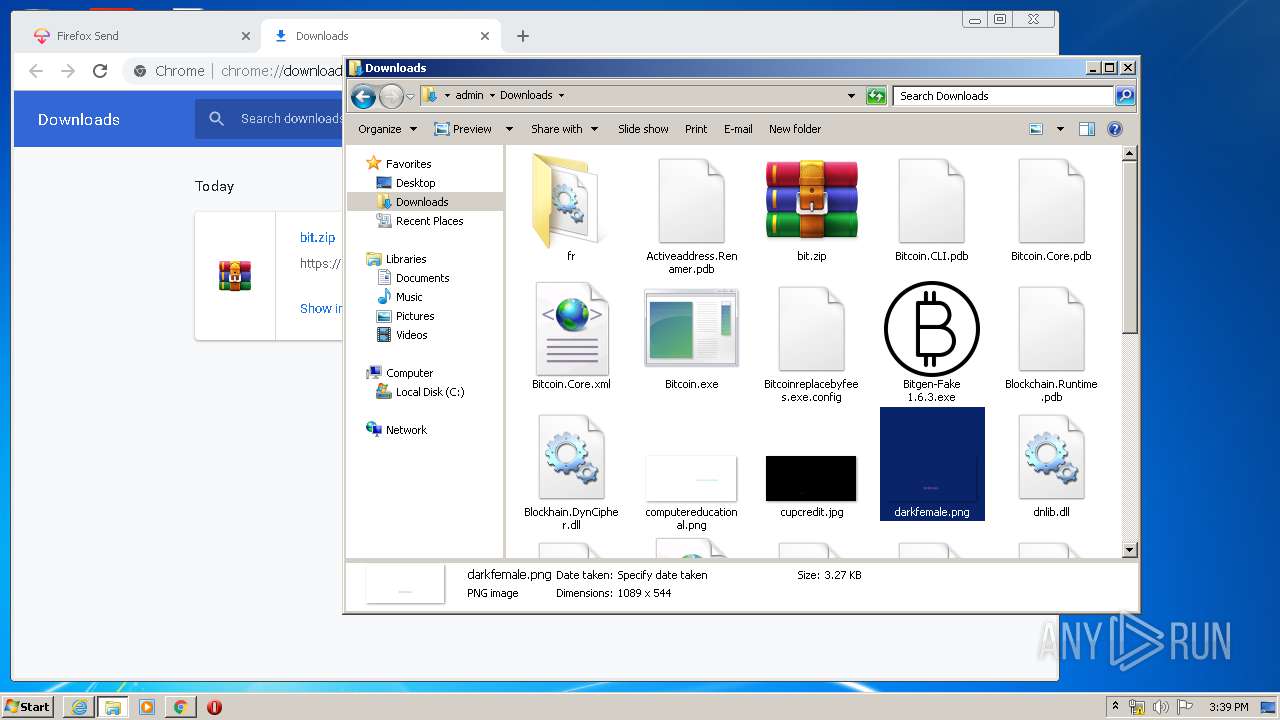
Task: Select Blockchain.Runtime.pdb file icon
Action: pyautogui.click(x=1051, y=328)
